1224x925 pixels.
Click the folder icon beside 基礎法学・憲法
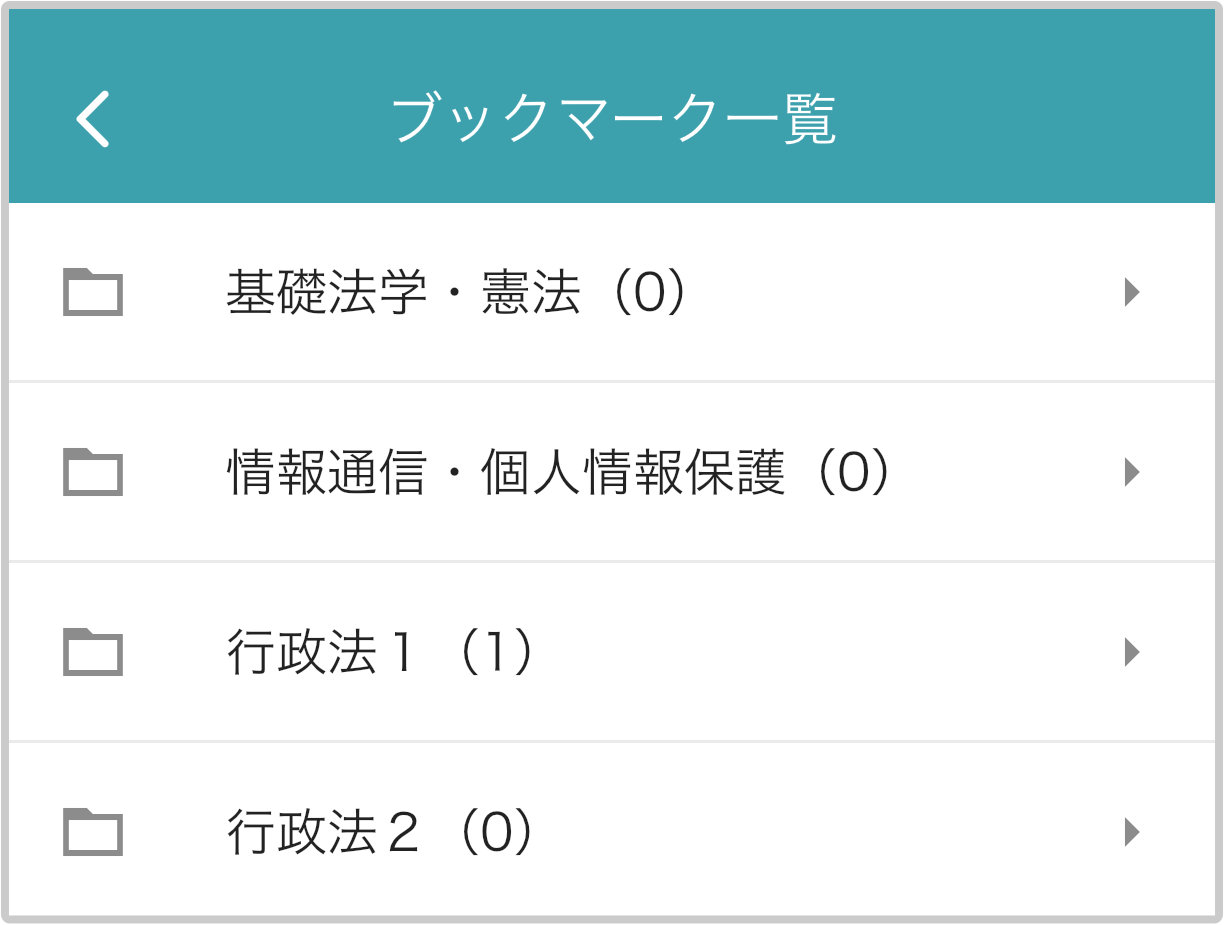pos(93,292)
